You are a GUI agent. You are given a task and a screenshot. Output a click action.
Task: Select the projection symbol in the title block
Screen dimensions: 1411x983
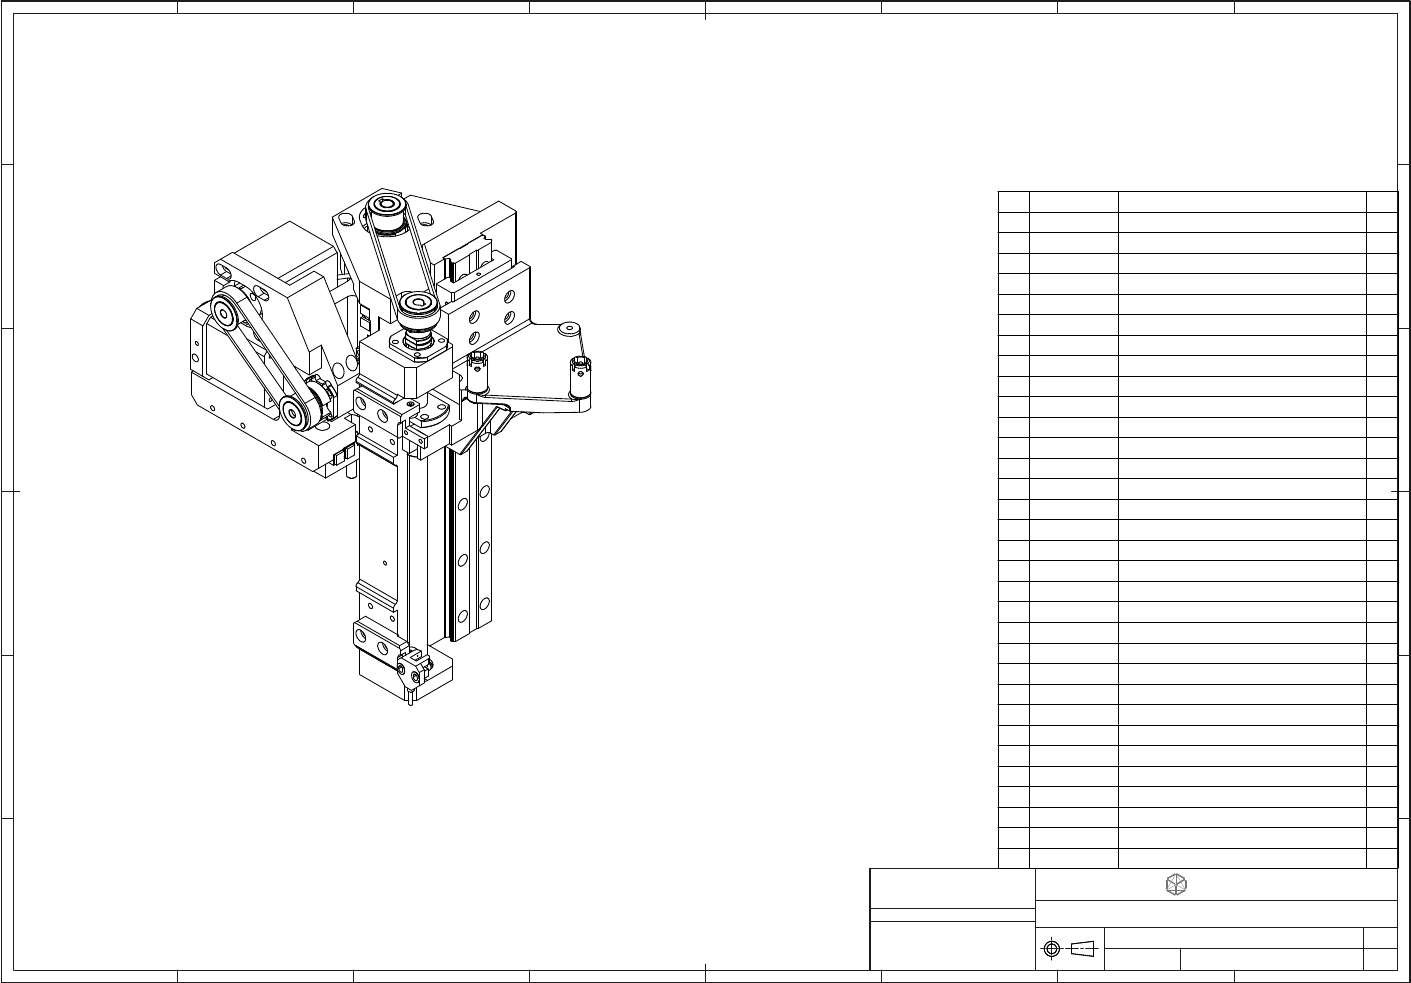[x=1070, y=948]
